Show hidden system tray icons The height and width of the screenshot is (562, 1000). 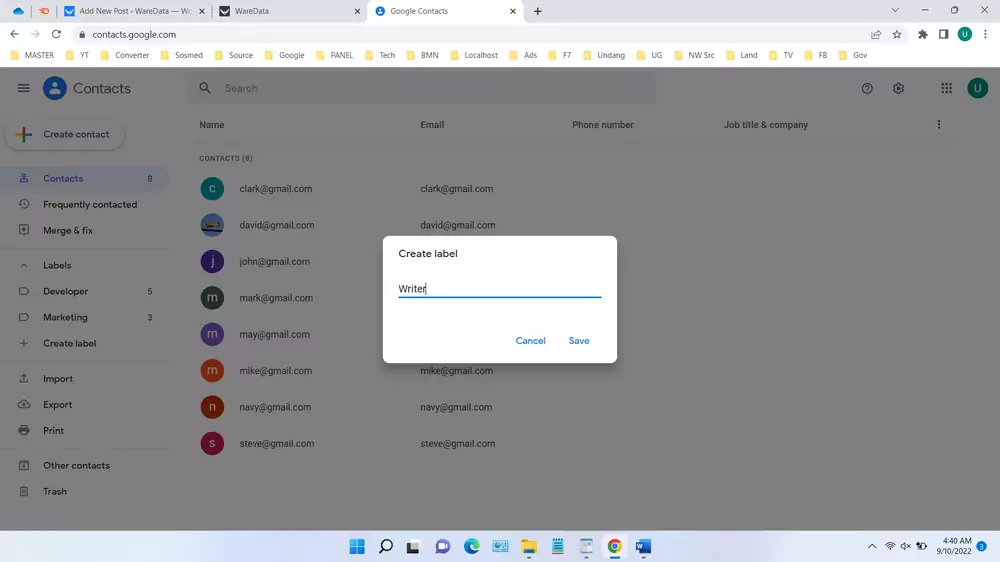[x=872, y=546]
